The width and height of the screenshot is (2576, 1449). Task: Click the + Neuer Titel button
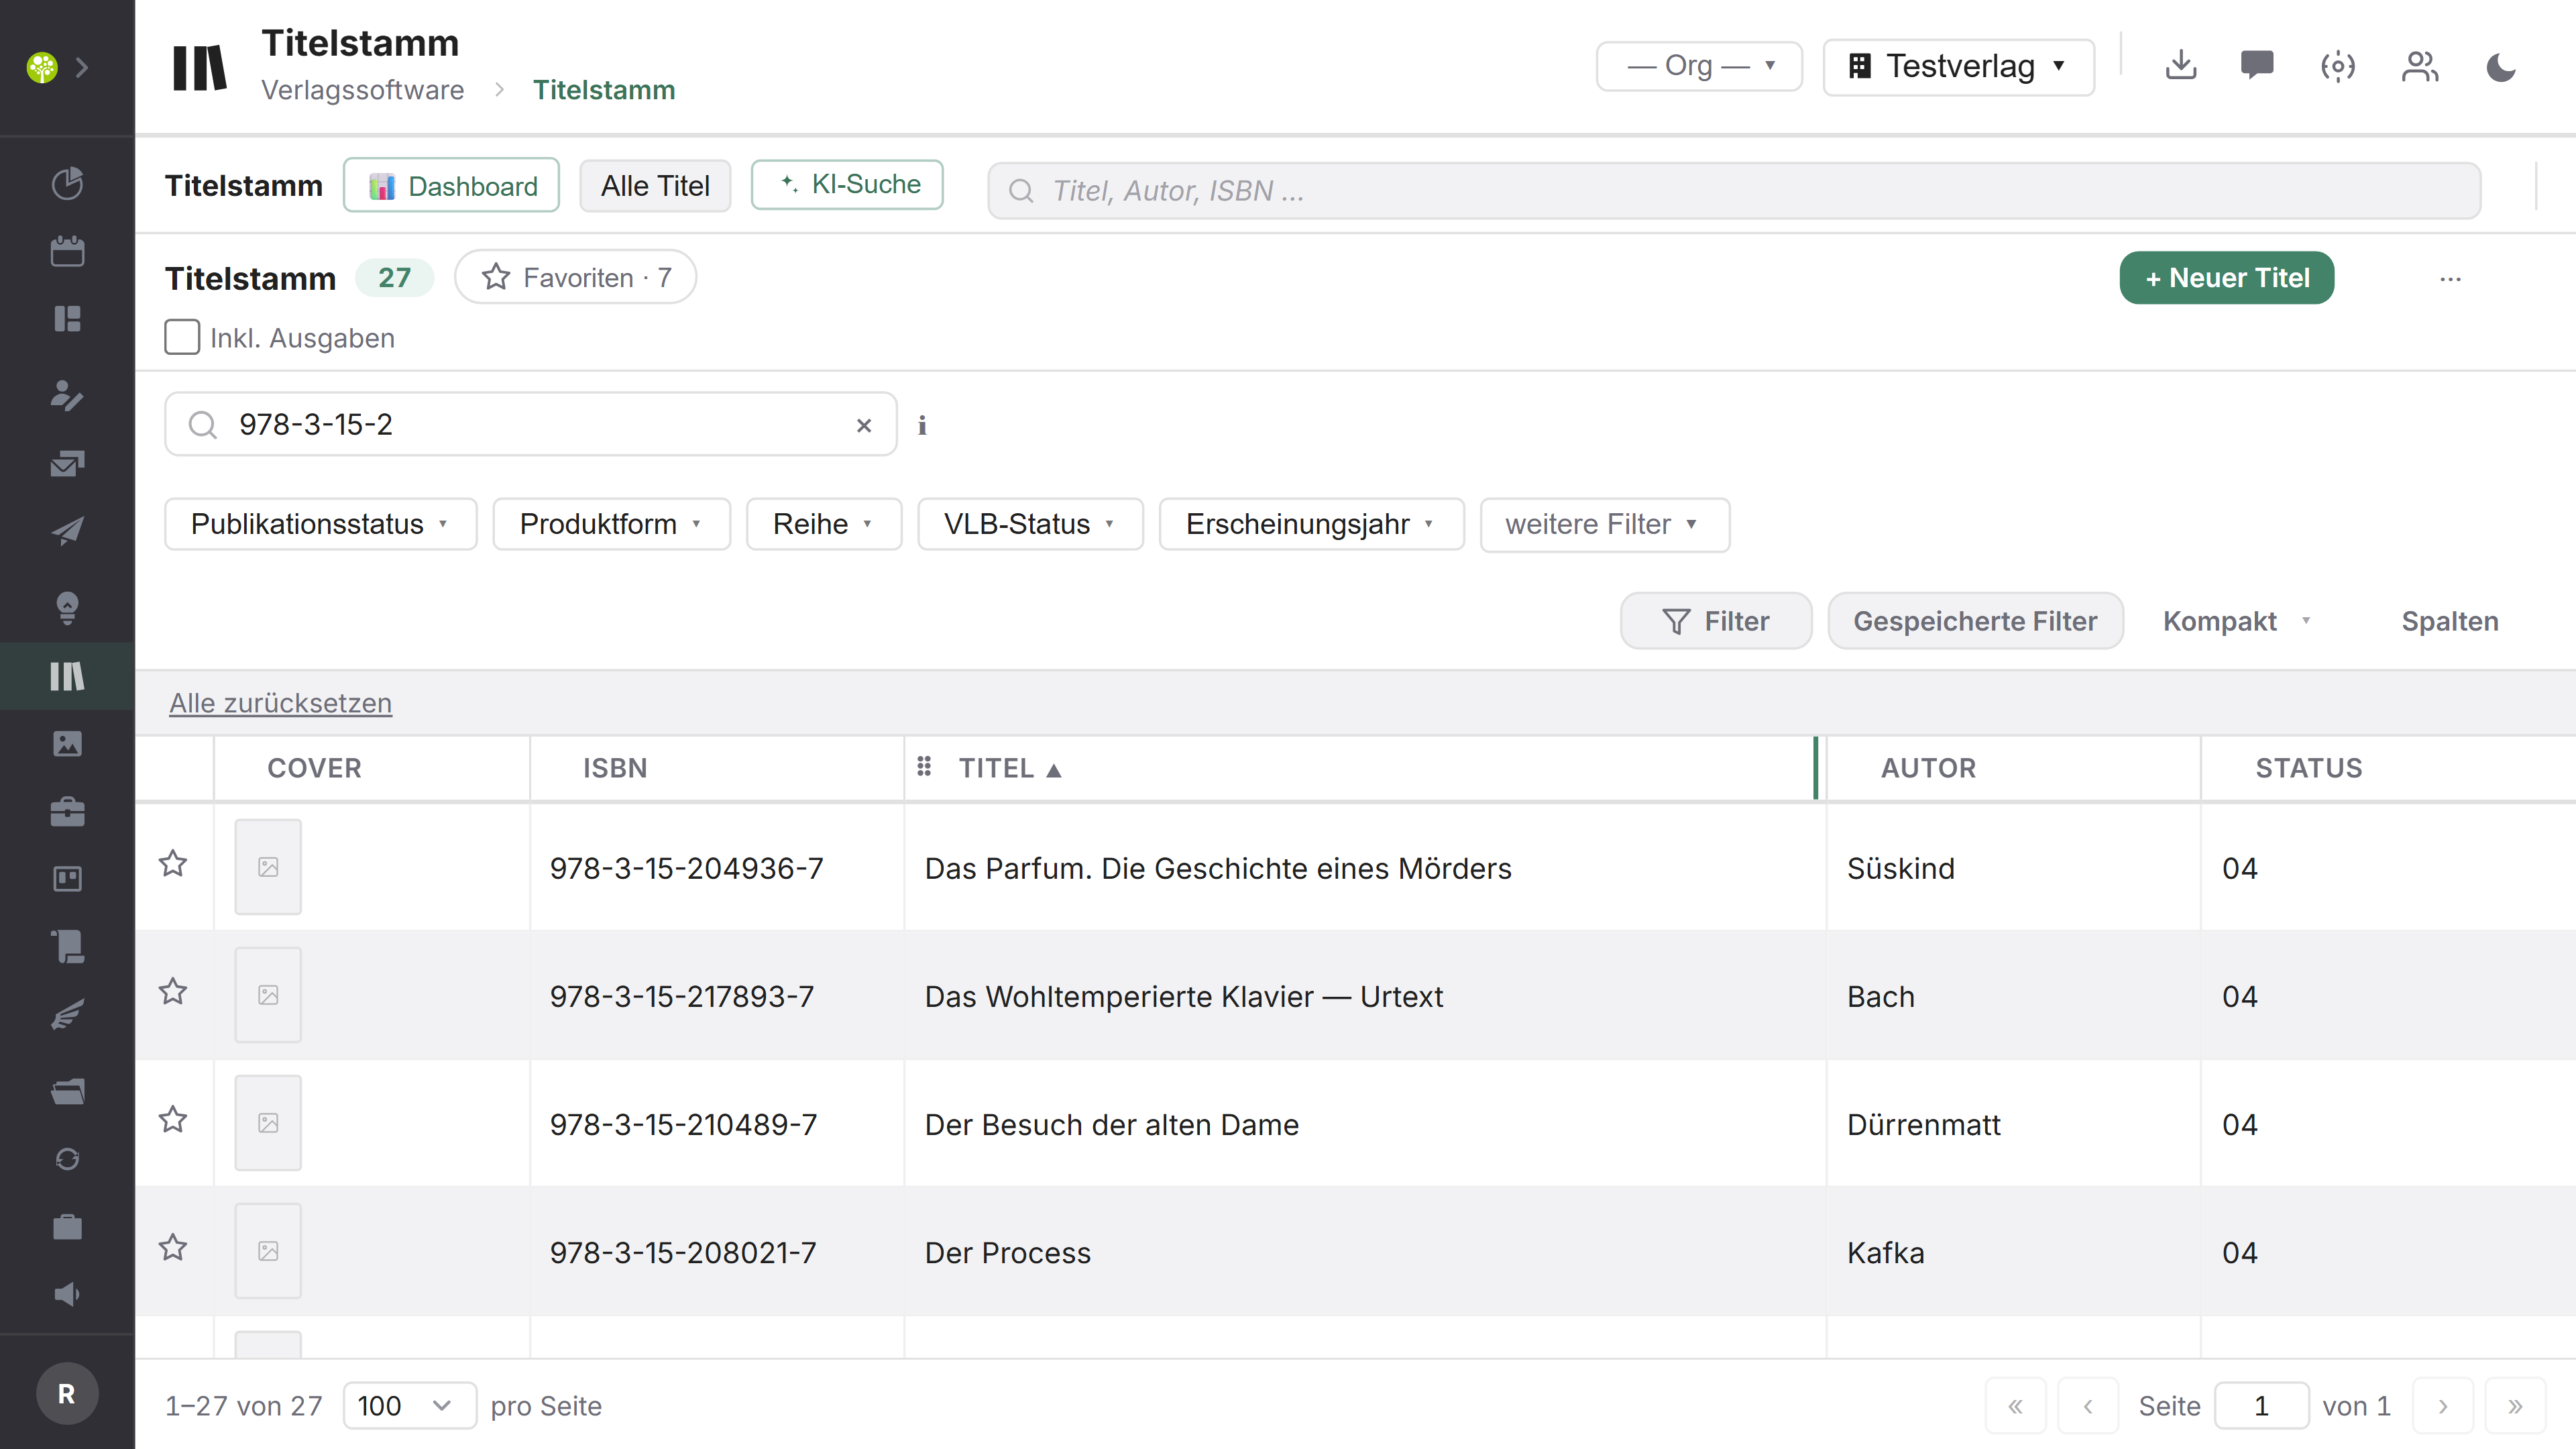2226,277
